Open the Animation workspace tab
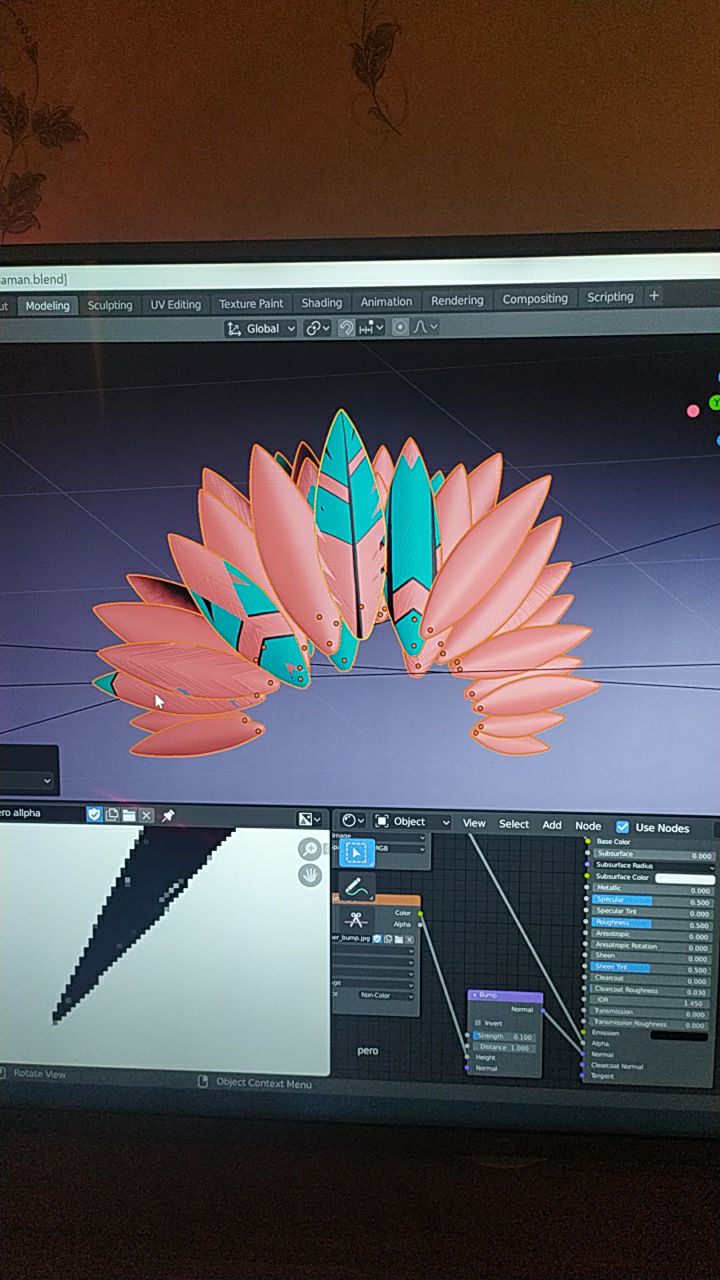This screenshot has height=1280, width=720. (386, 301)
